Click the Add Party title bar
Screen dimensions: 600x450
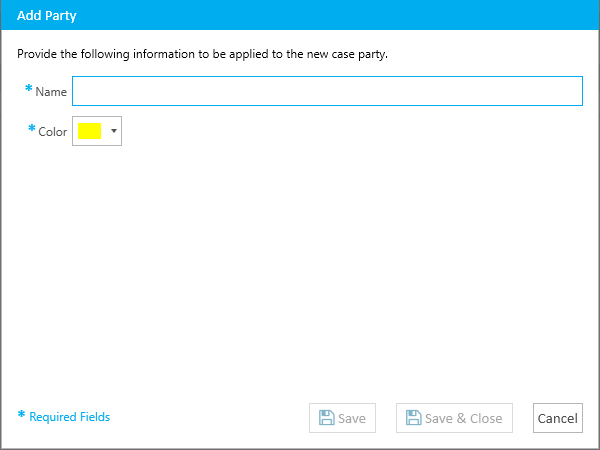[300, 15]
